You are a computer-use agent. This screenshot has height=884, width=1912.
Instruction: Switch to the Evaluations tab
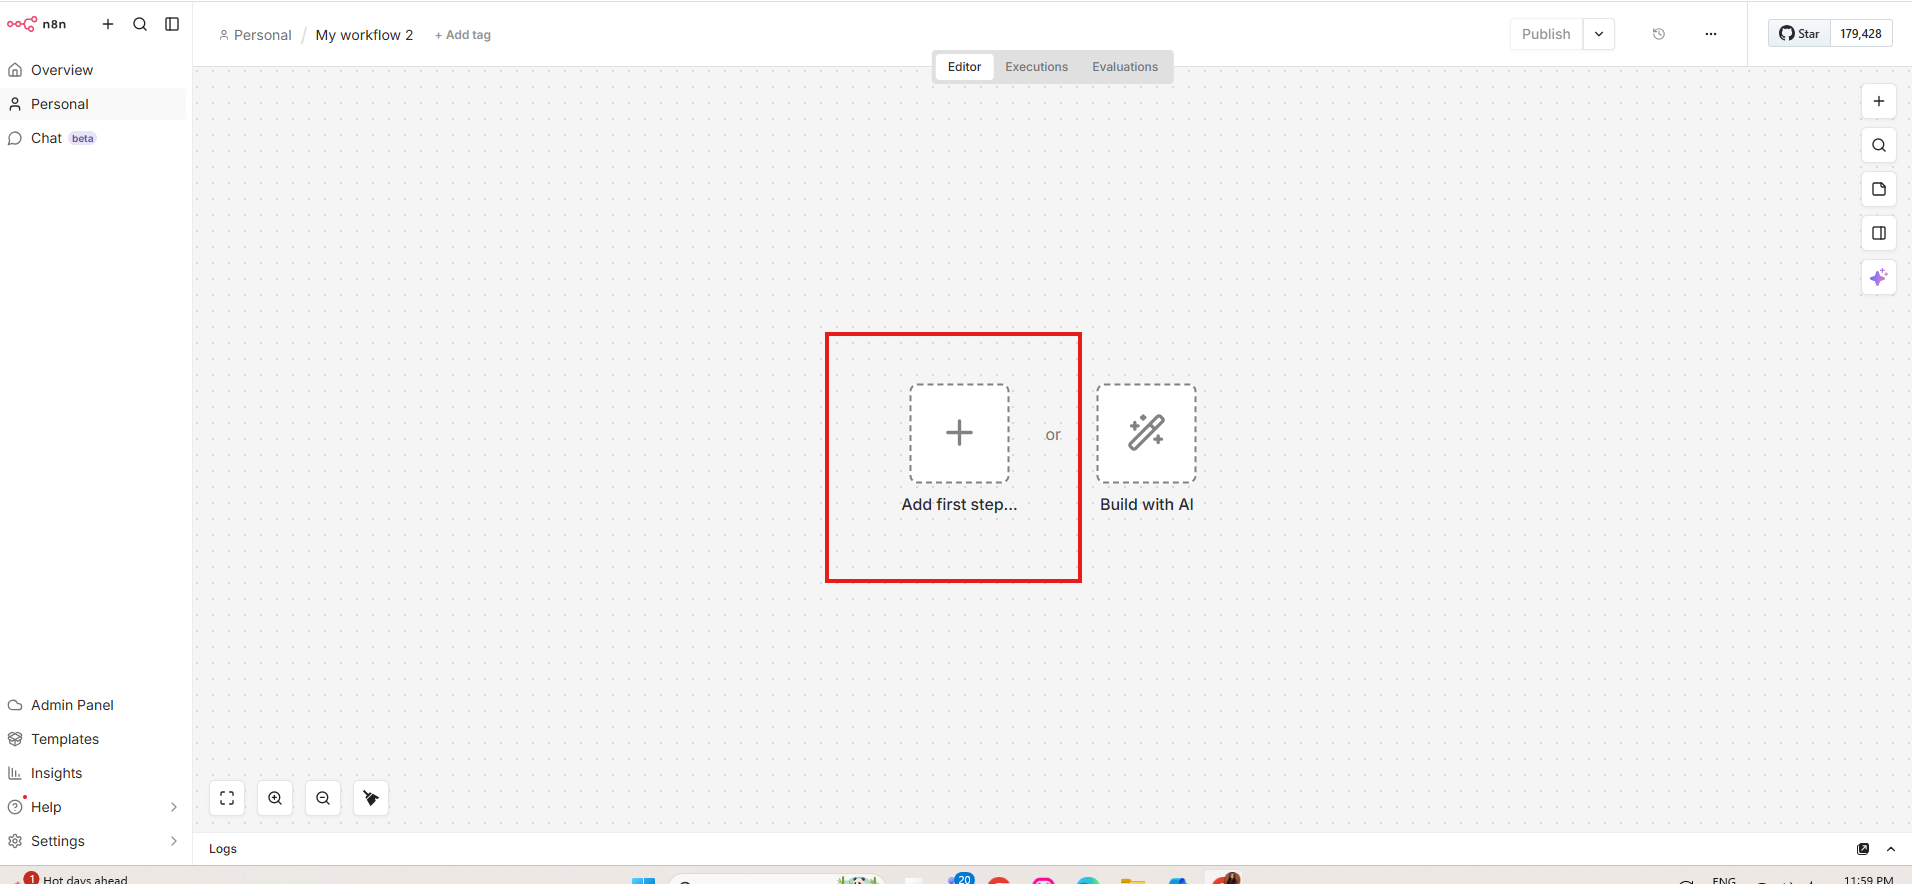point(1124,67)
